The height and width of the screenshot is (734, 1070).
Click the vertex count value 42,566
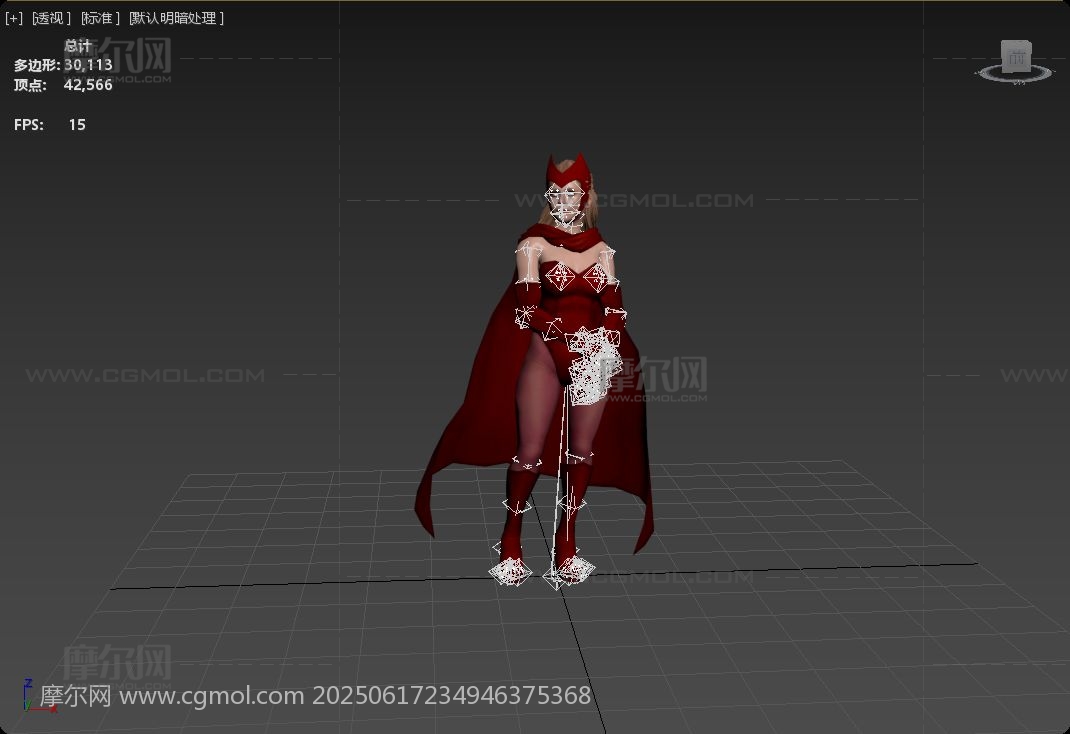pyautogui.click(x=88, y=85)
